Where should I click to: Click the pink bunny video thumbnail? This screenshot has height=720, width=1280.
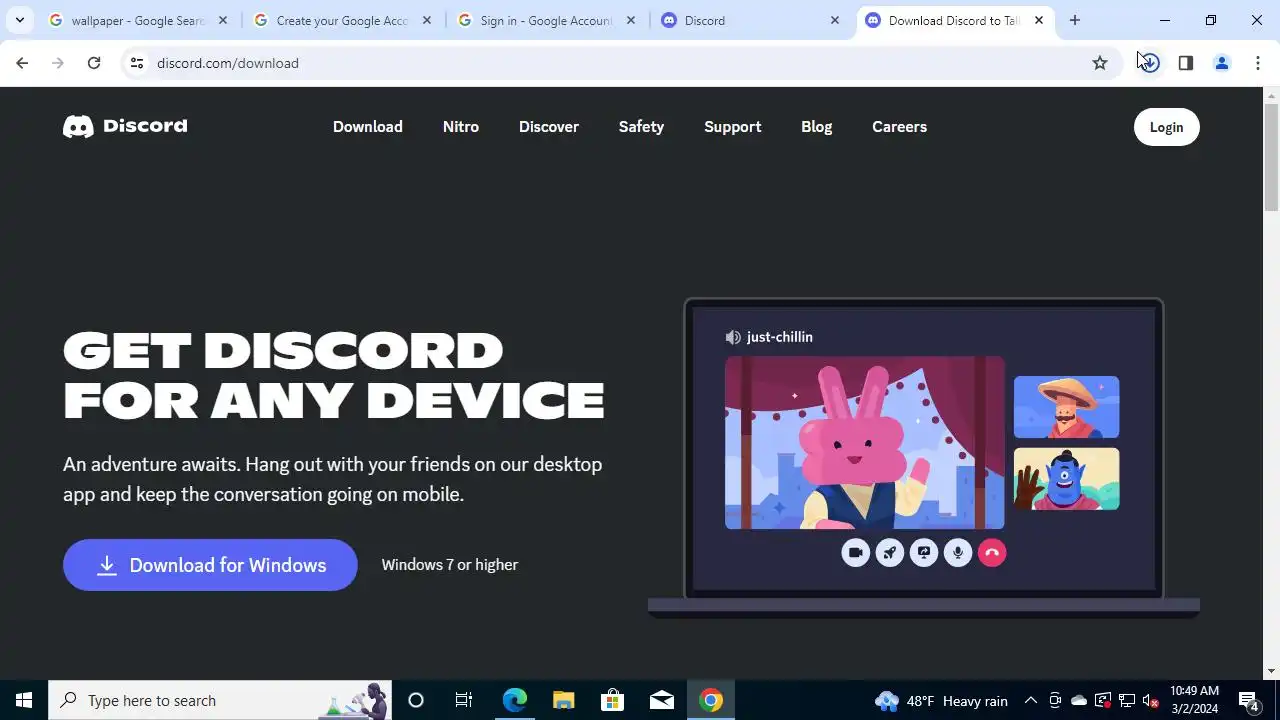click(x=865, y=442)
